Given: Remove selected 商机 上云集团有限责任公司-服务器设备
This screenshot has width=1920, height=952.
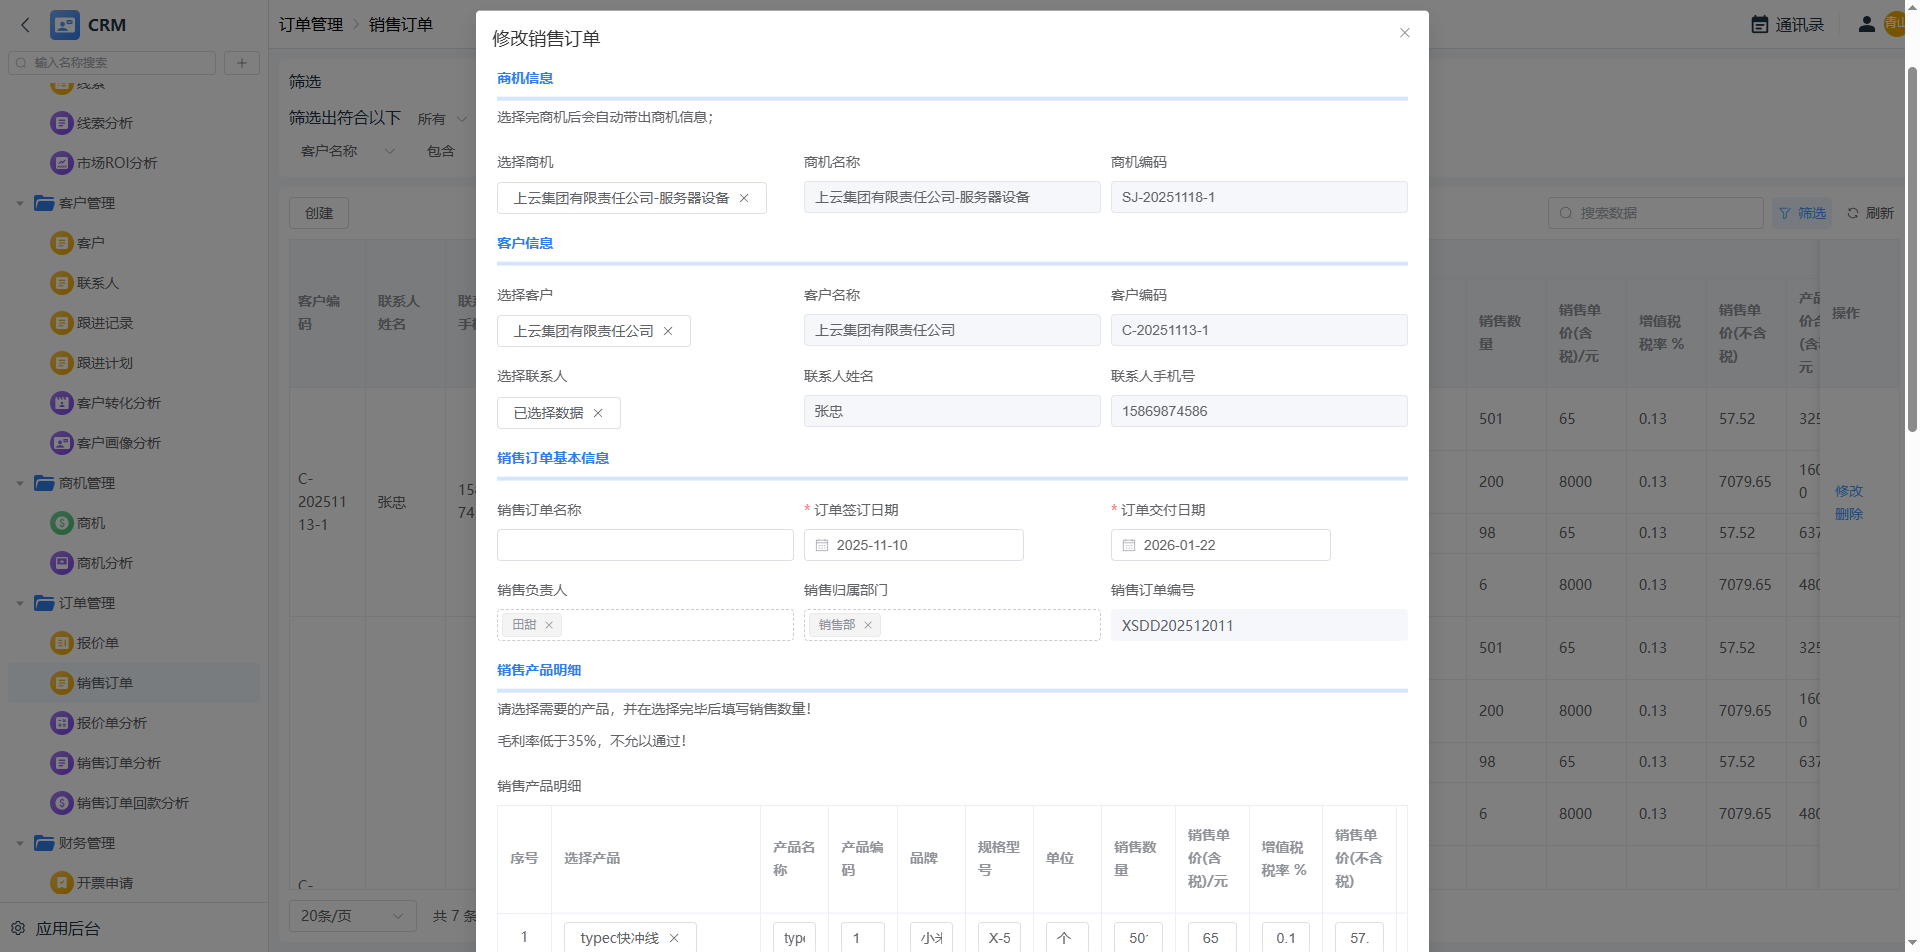Looking at the screenshot, I should [x=744, y=198].
